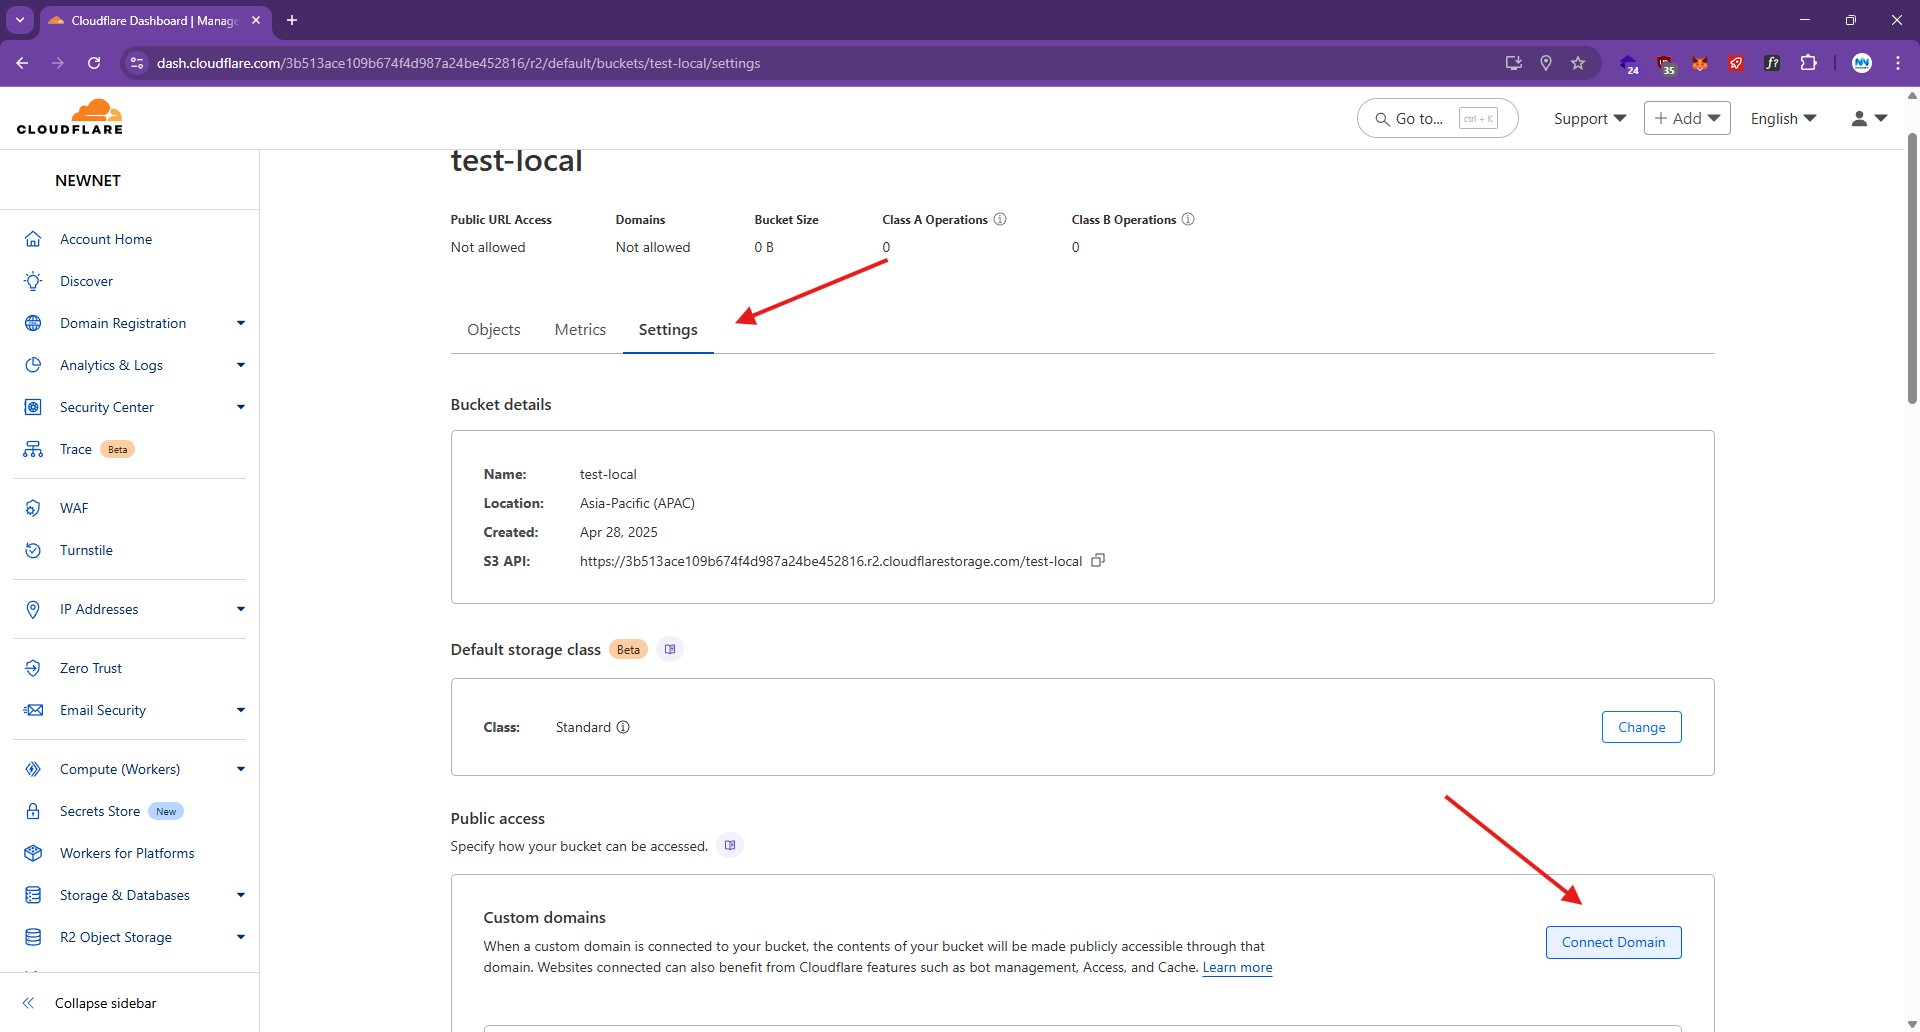1920x1032 pixels.
Task: Open a new browser tab
Action: click(292, 20)
